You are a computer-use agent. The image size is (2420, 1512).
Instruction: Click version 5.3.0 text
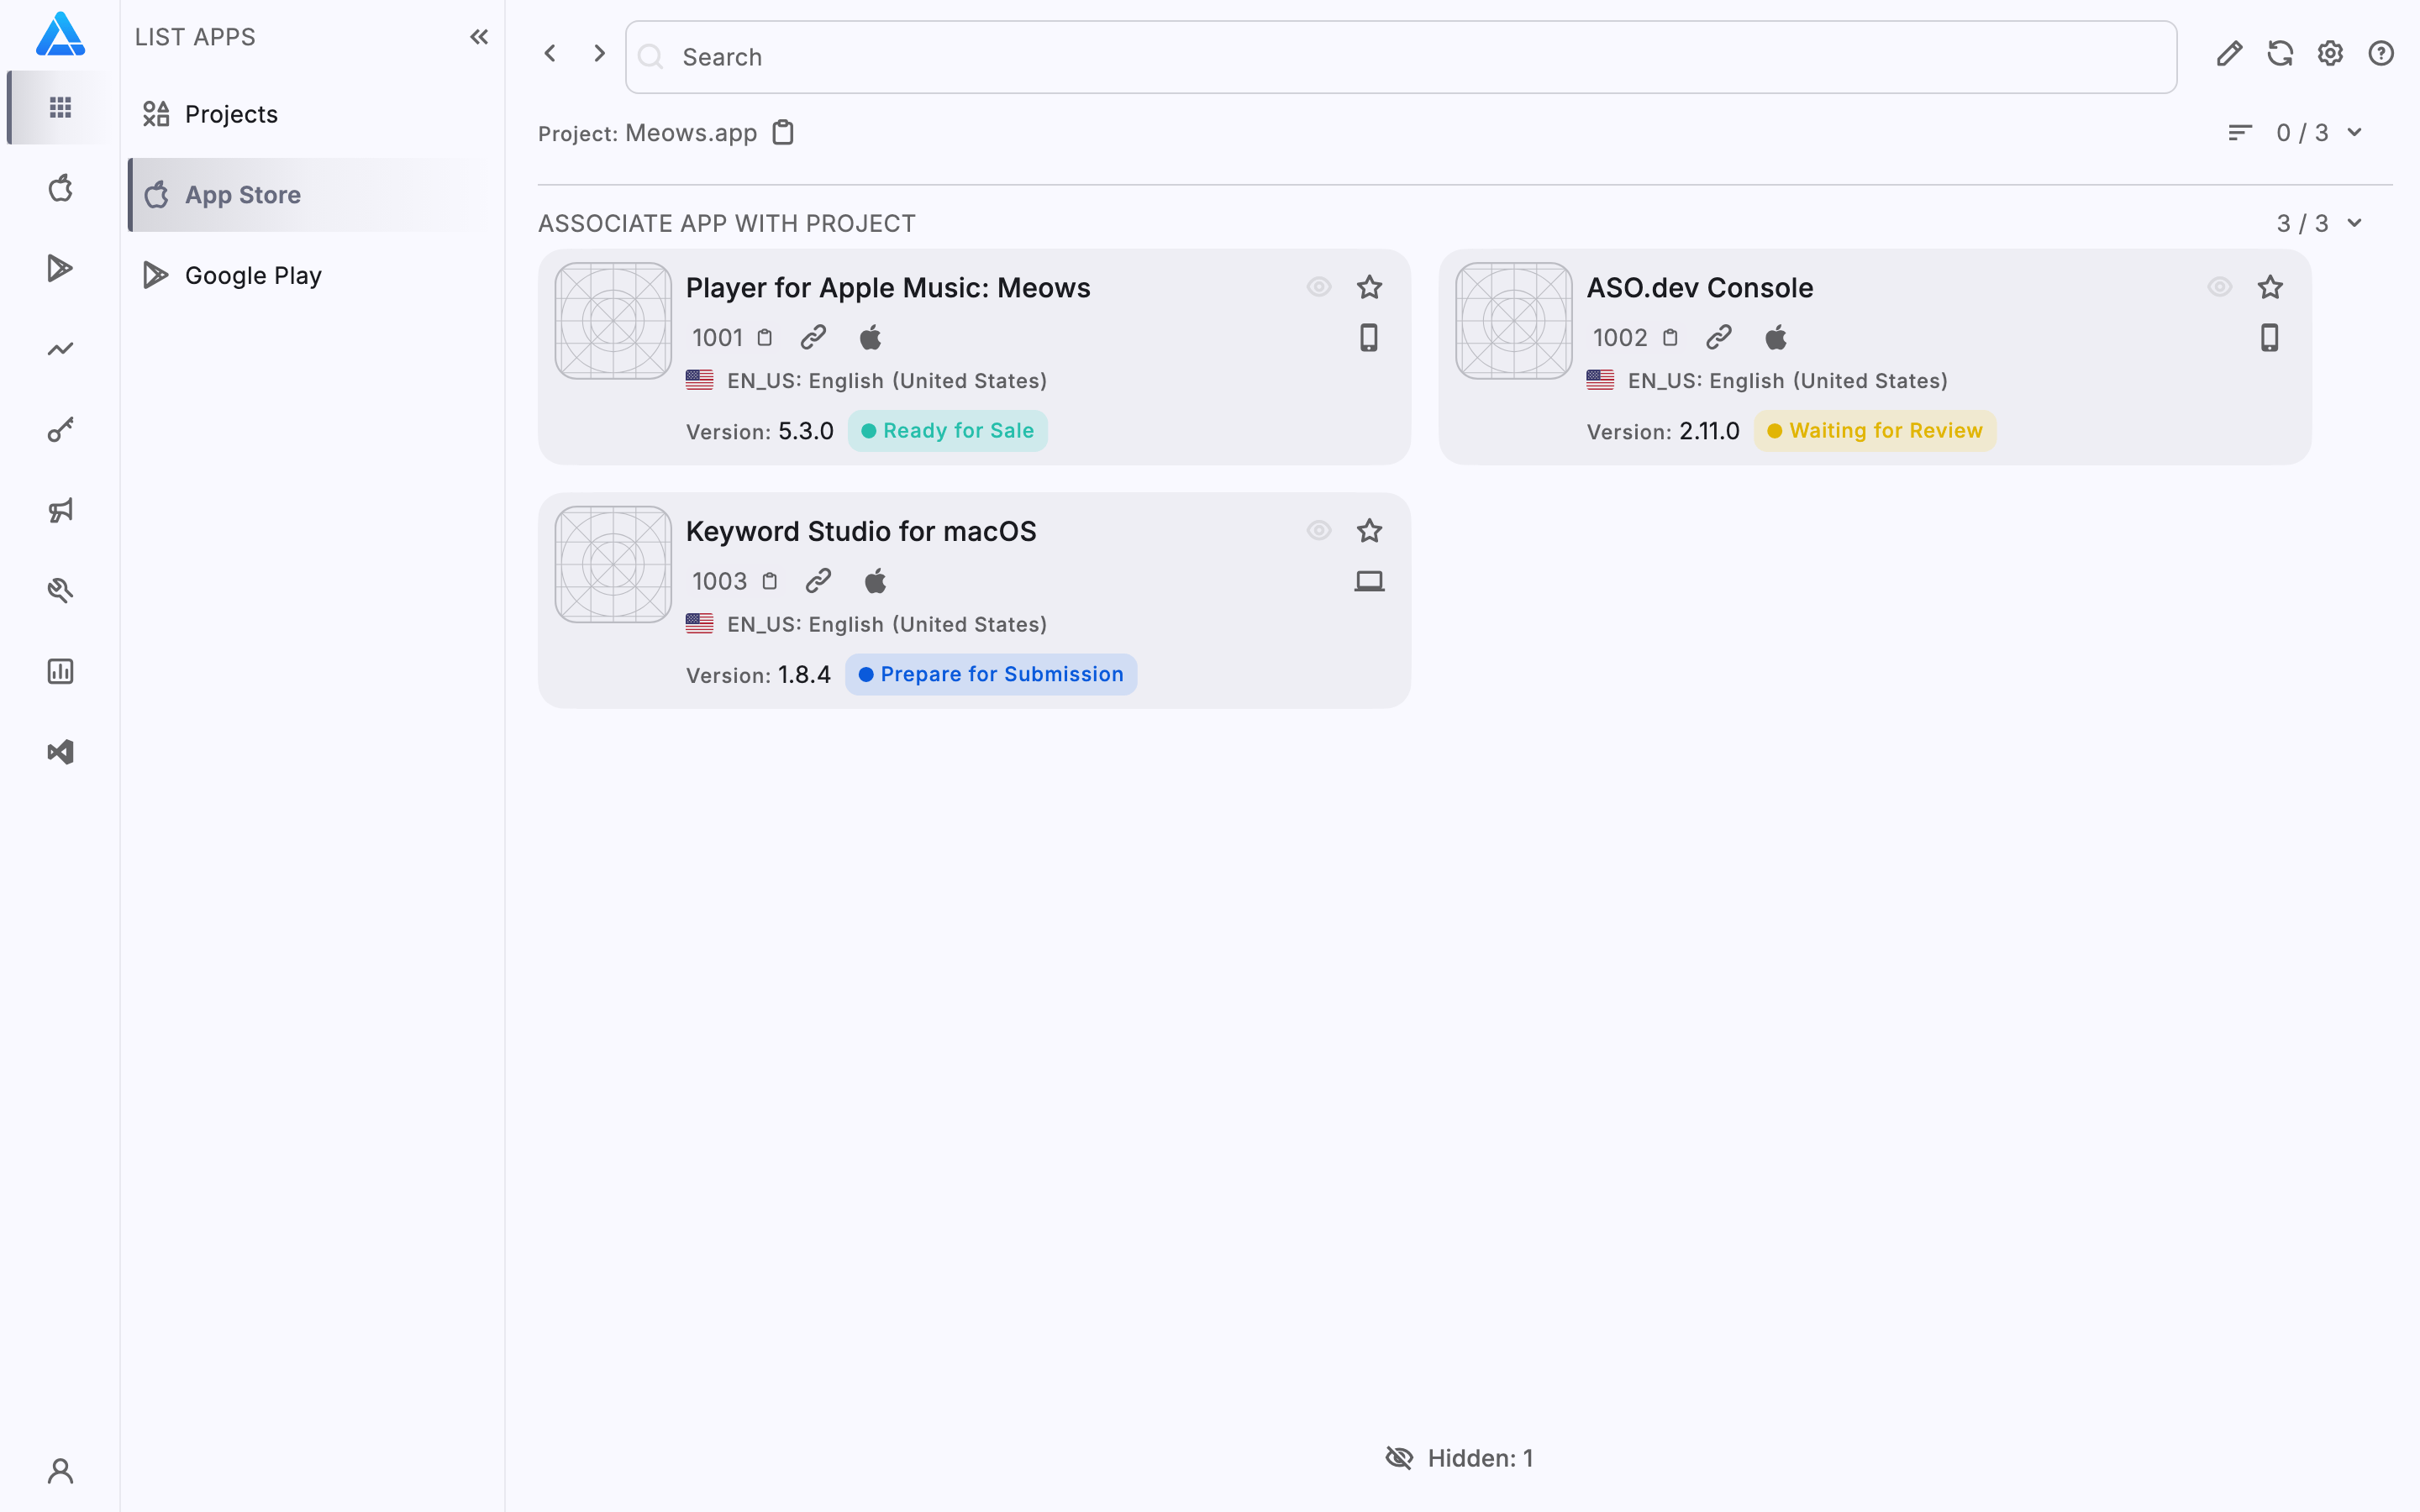[806, 431]
